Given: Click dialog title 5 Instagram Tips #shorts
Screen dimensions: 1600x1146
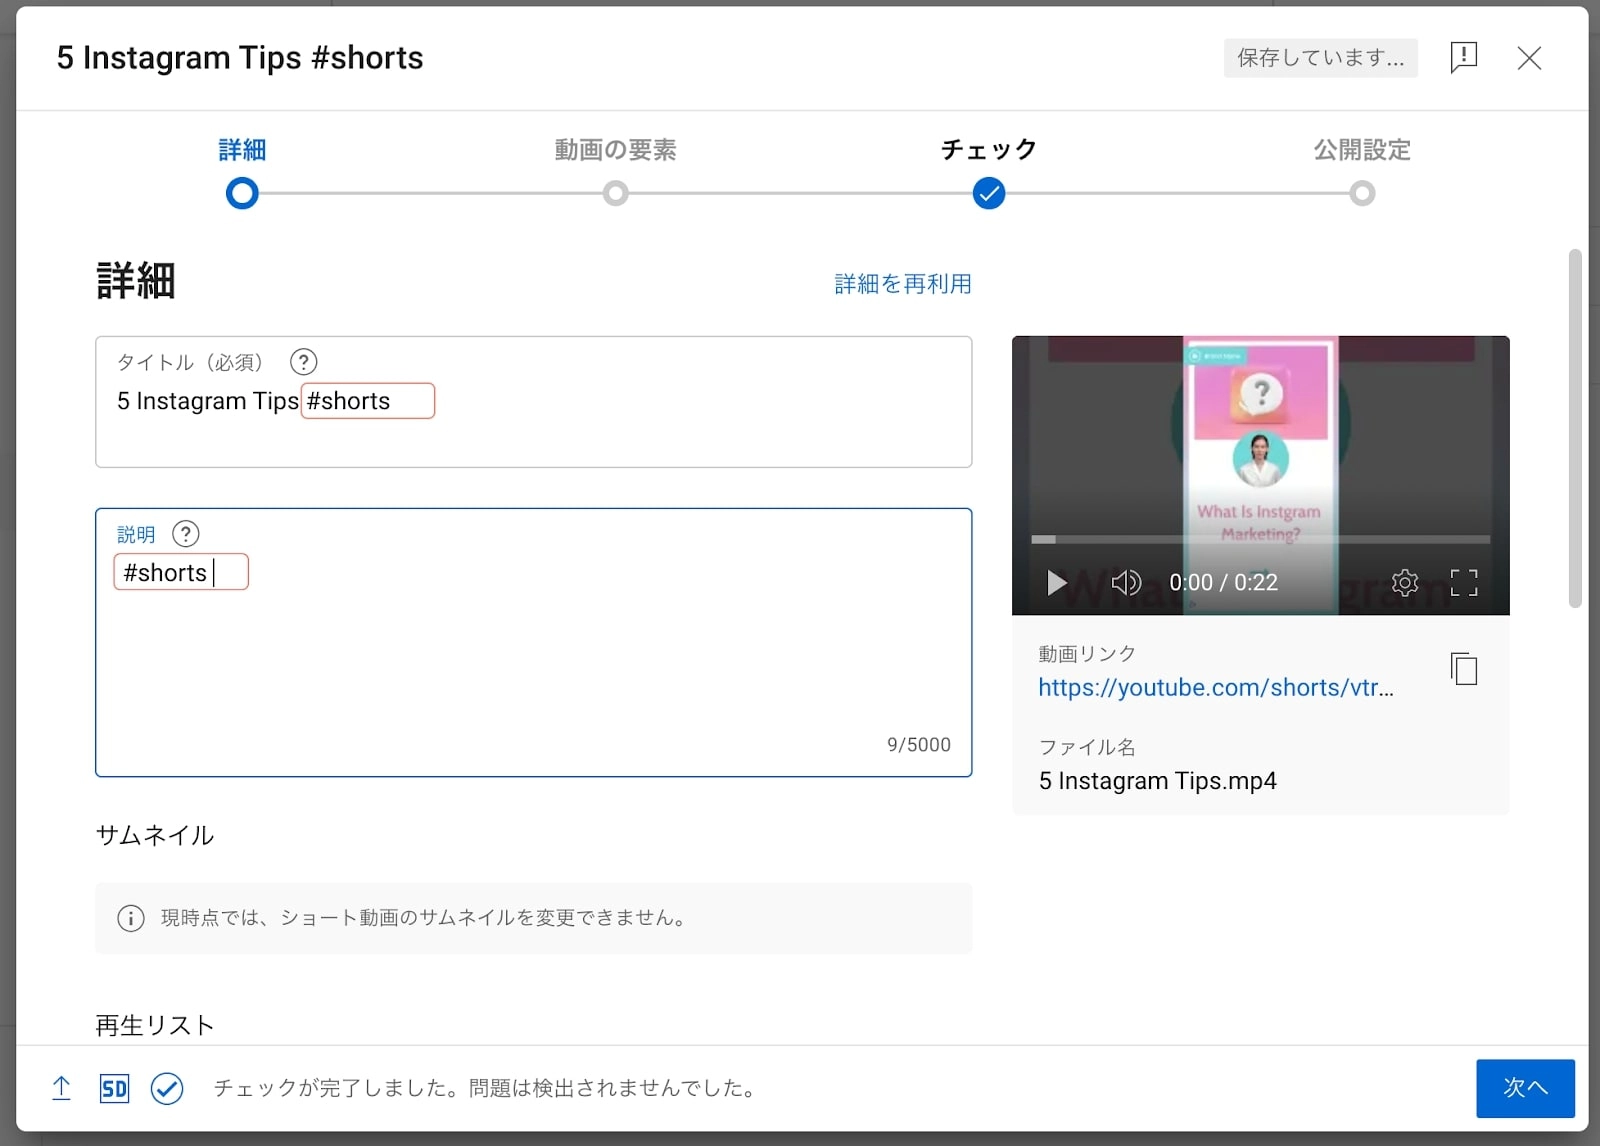Looking at the screenshot, I should (240, 58).
